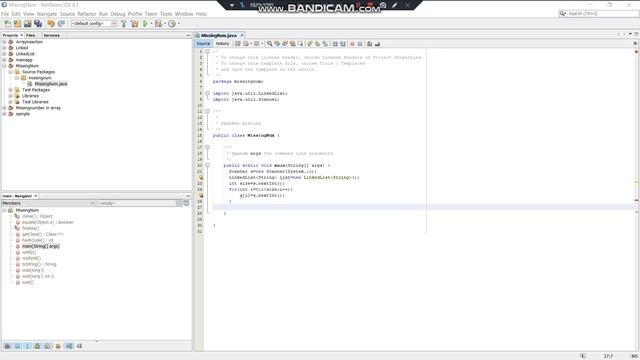Click the Stop Macro Recording icon
Image resolution: width=640 pixels, height=360 pixels.
coord(360,44)
